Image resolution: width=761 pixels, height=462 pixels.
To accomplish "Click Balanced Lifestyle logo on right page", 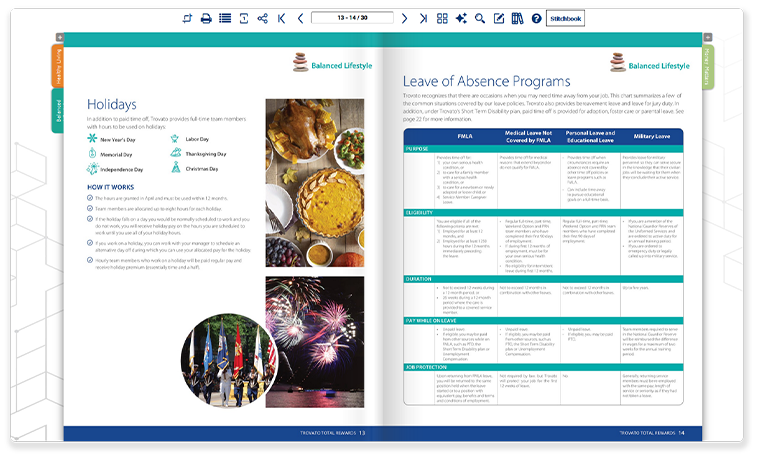I will (649, 63).
